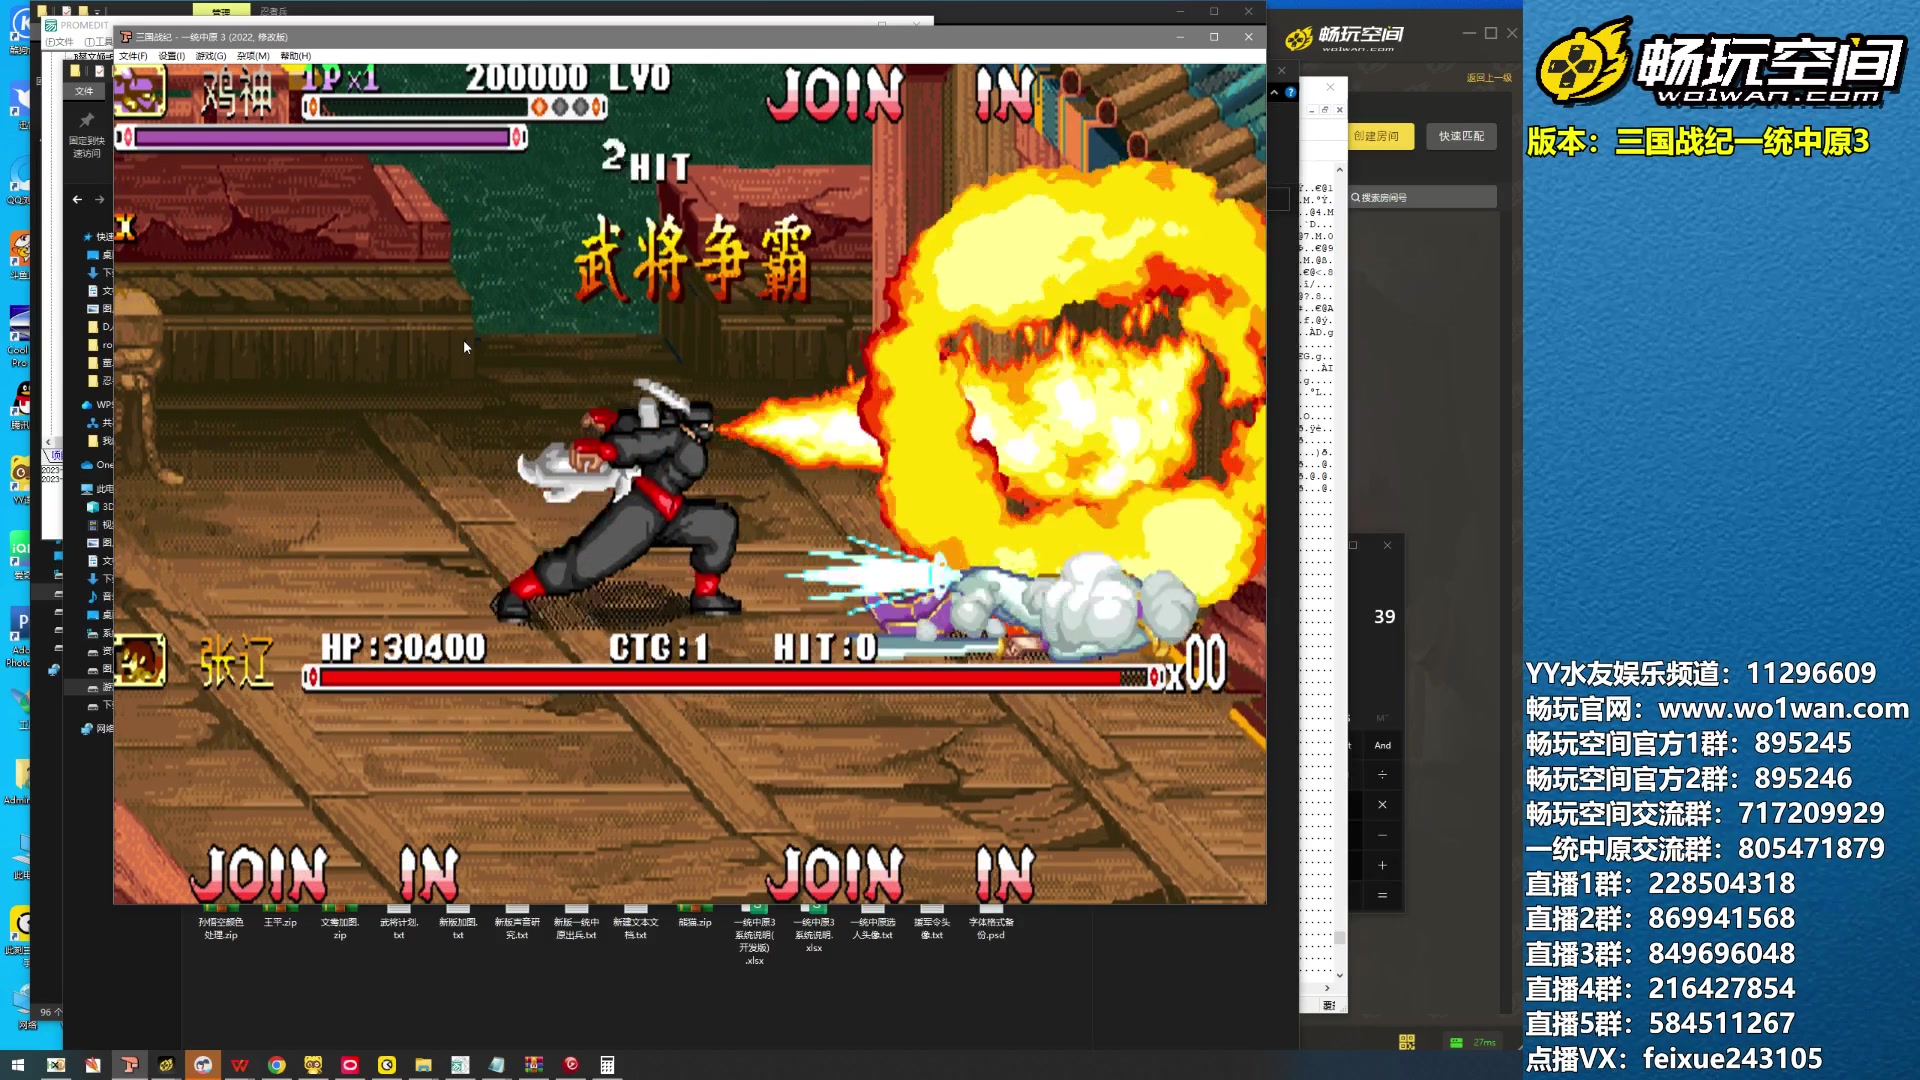Select 字体格式备份.psd file
Screen dimensions: 1920x1080
point(991,924)
